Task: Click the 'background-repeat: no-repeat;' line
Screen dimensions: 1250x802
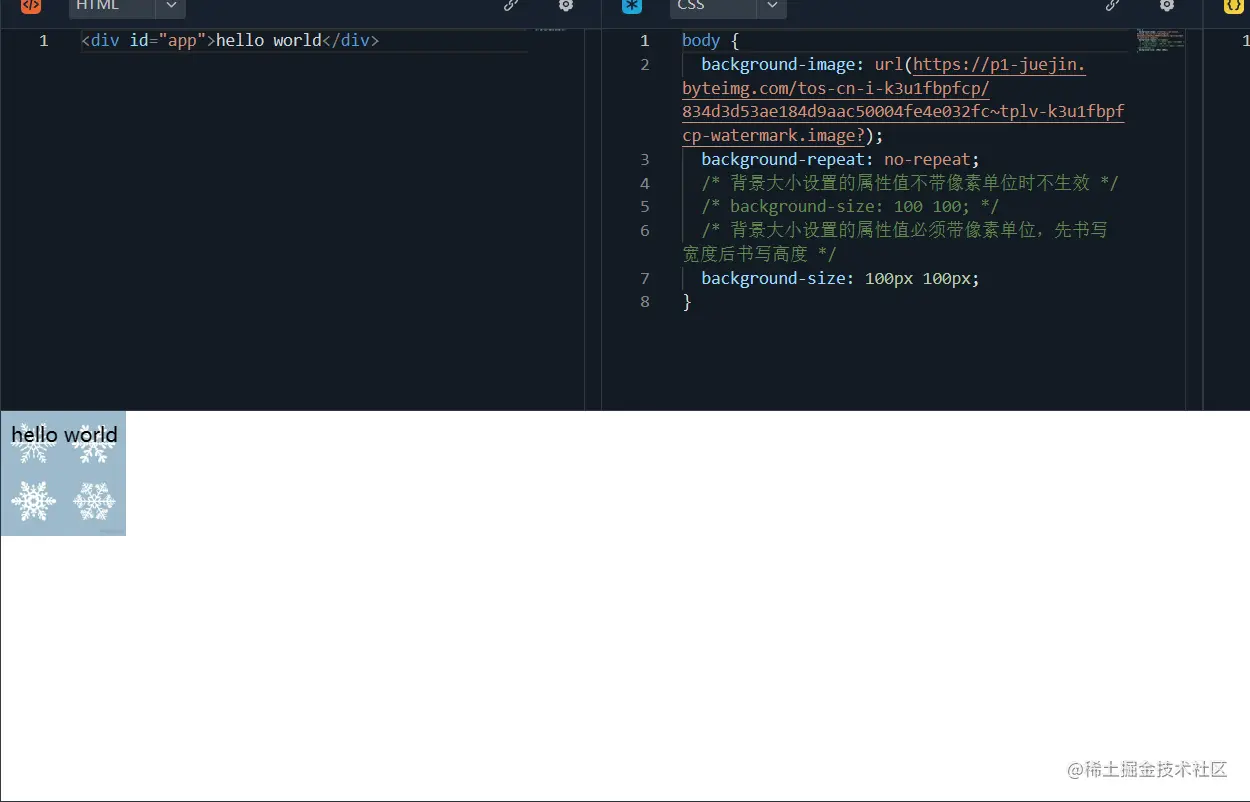Action: coord(840,159)
